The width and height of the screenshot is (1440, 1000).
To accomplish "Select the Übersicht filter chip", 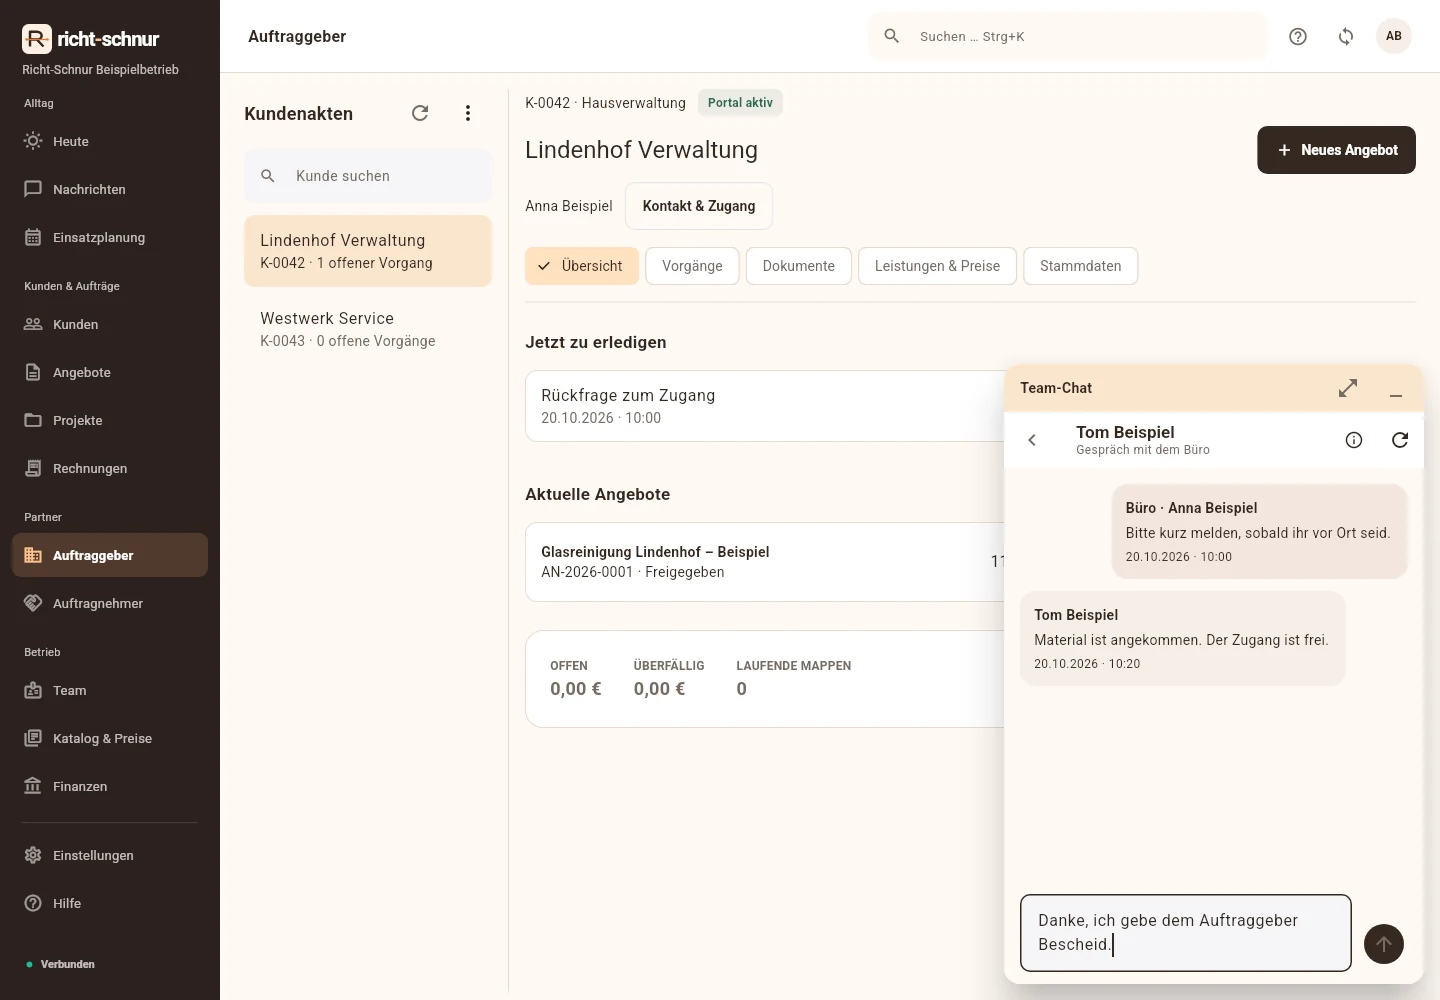I will tap(582, 266).
